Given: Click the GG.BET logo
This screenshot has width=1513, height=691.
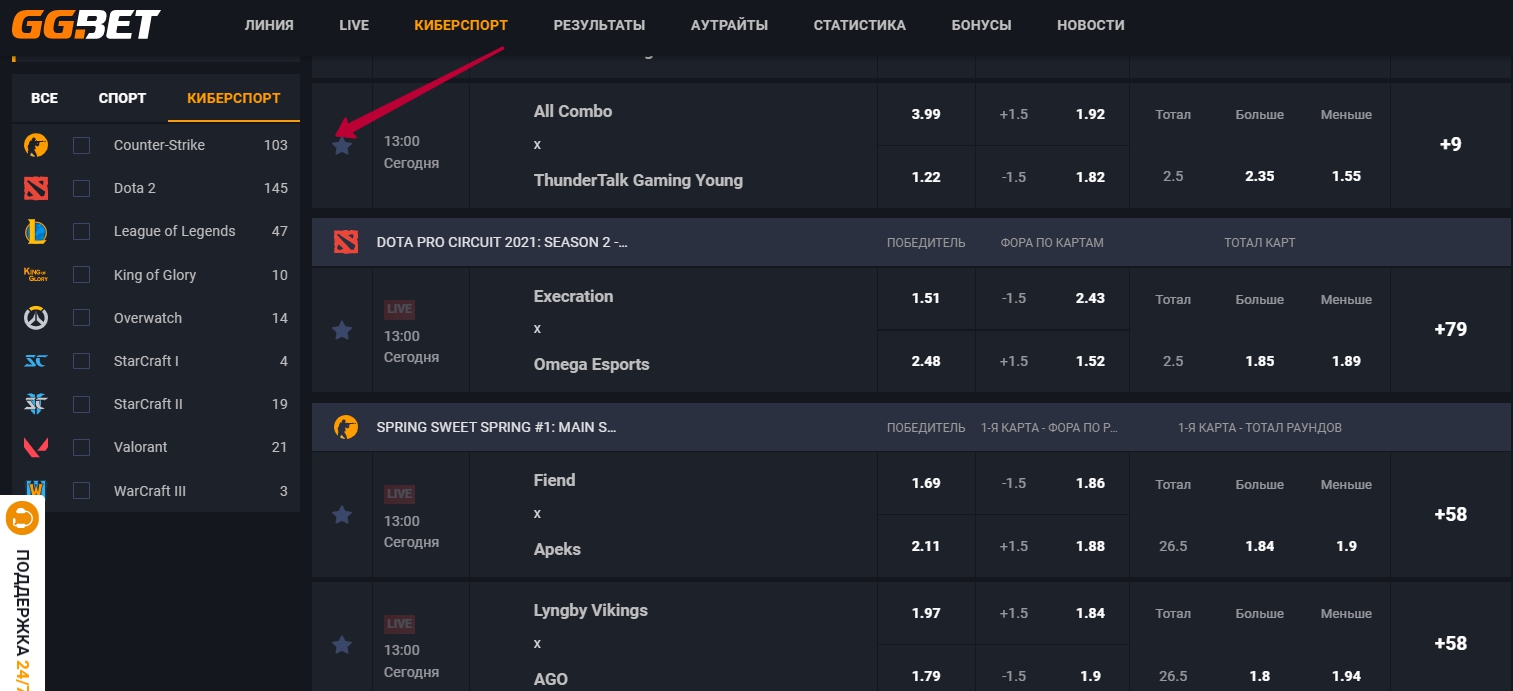Looking at the screenshot, I should (x=86, y=24).
